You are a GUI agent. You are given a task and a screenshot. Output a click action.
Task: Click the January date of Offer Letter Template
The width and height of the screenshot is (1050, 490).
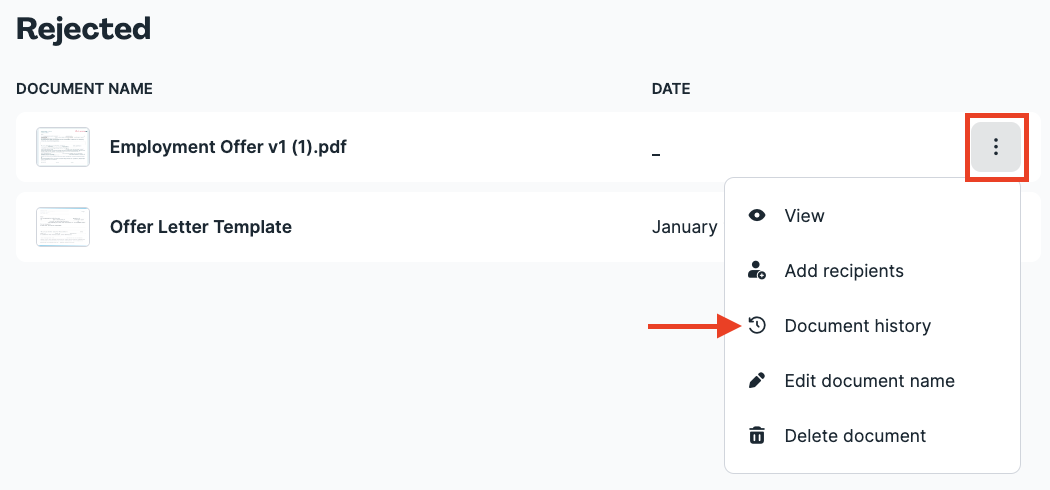[685, 227]
